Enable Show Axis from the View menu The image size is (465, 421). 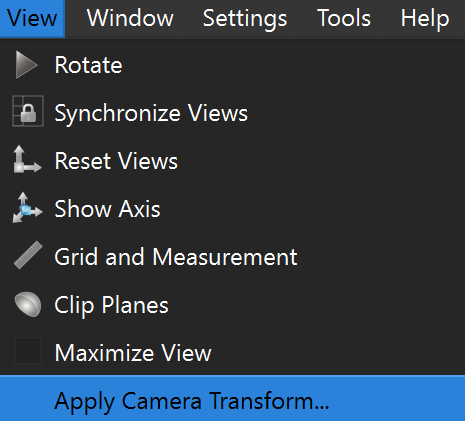[x=107, y=209]
